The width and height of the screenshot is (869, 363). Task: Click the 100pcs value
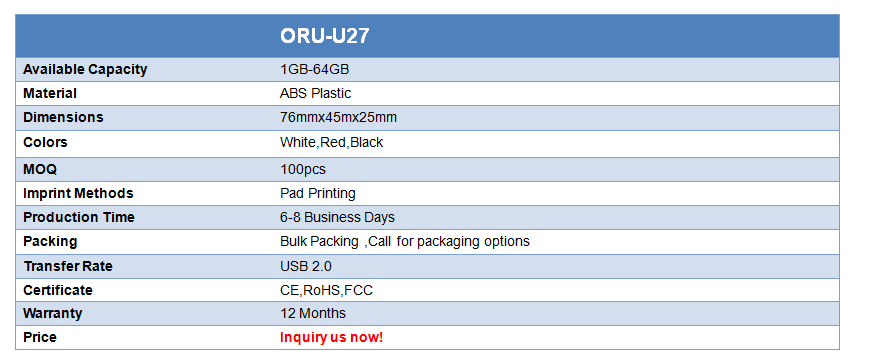(x=303, y=170)
